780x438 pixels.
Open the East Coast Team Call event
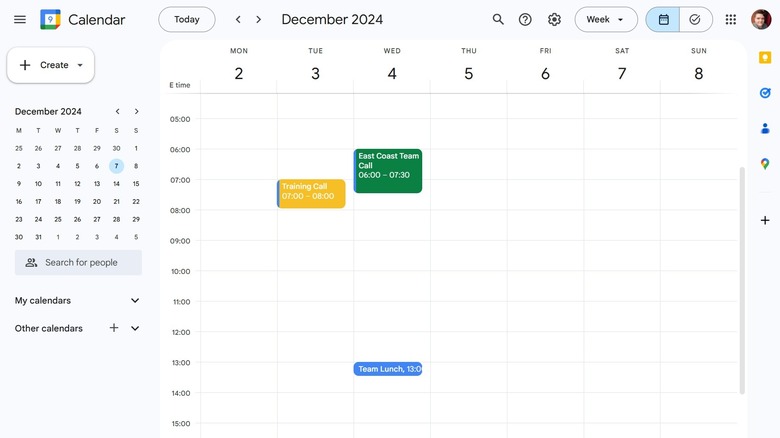click(388, 171)
